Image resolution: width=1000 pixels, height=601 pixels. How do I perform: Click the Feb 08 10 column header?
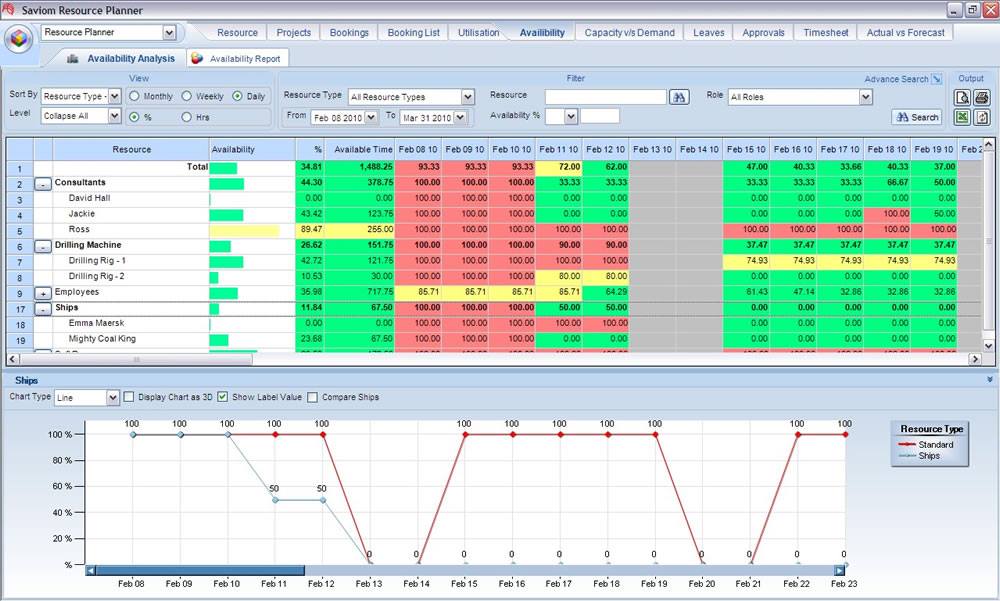[418, 149]
